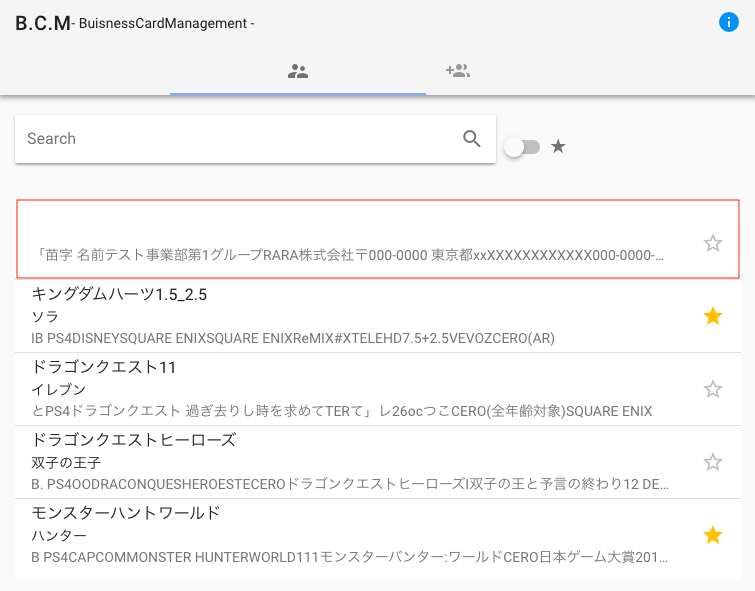This screenshot has height=591, width=755.
Task: Open the モンスターハントワールド entry title
Action: pos(126,513)
